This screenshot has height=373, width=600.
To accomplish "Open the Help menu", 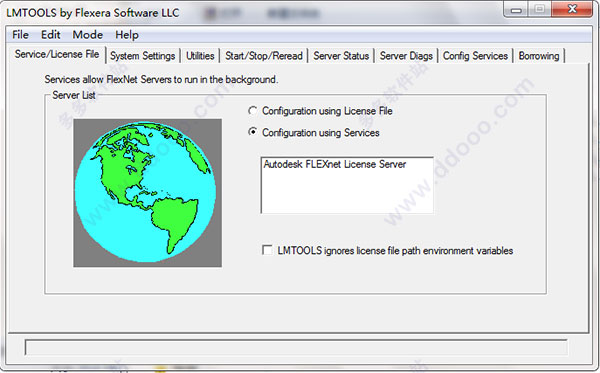I will (127, 35).
